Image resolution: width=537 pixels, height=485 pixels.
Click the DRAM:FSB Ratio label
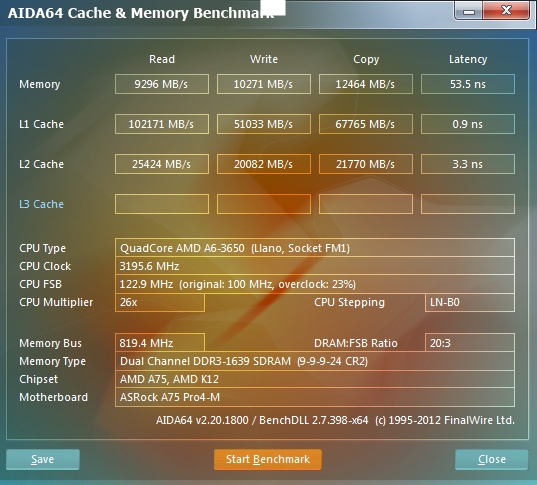pos(355,343)
